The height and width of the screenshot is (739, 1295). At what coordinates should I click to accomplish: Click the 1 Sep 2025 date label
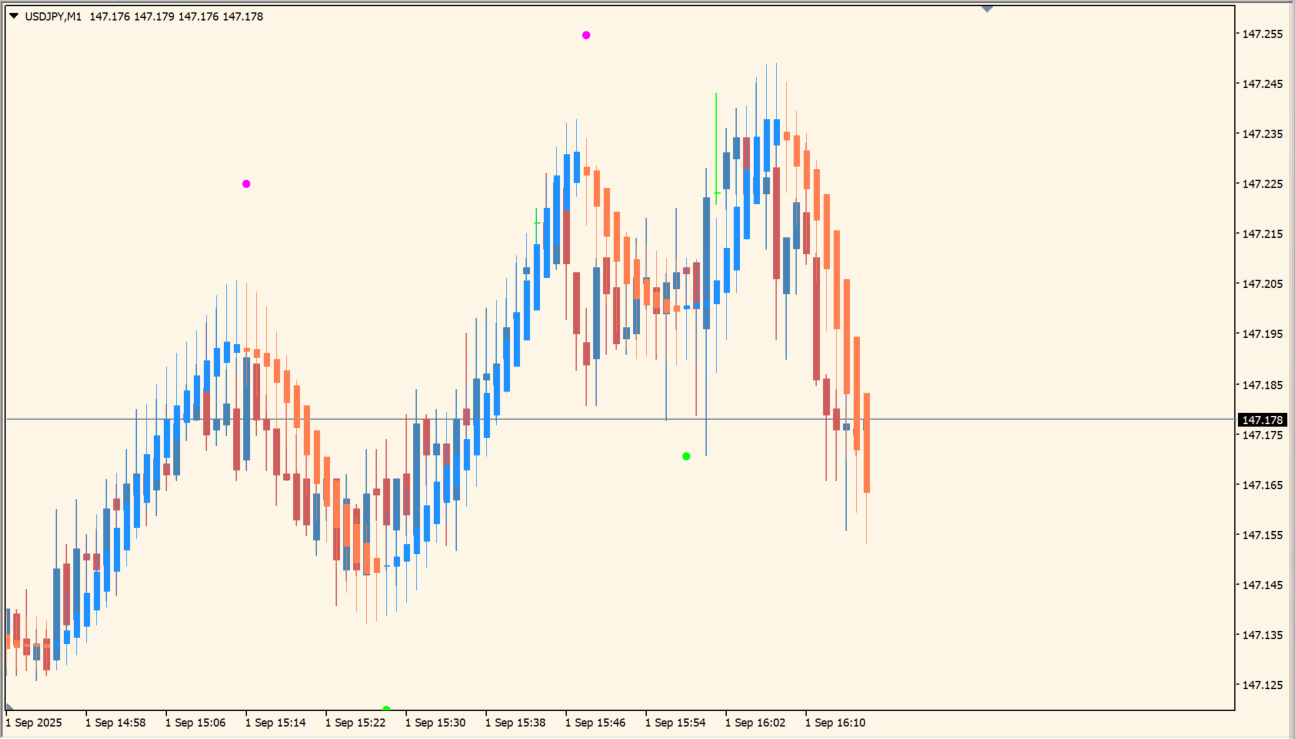coord(34,722)
